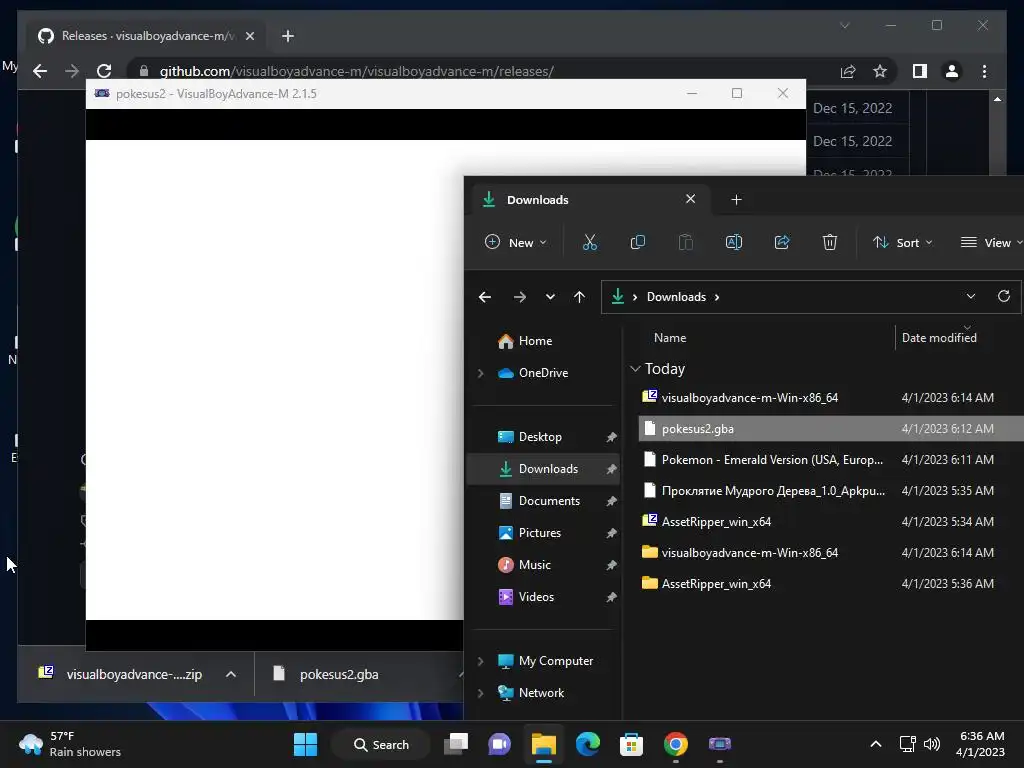1024x768 pixels.
Task: Open the weather widget on taskbar
Action: 70,744
